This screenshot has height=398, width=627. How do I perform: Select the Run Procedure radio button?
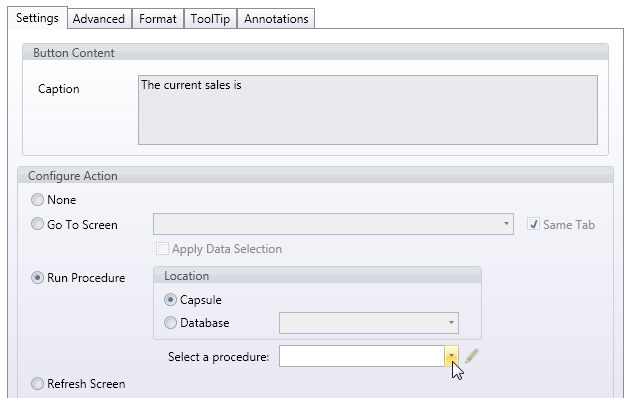click(37, 278)
